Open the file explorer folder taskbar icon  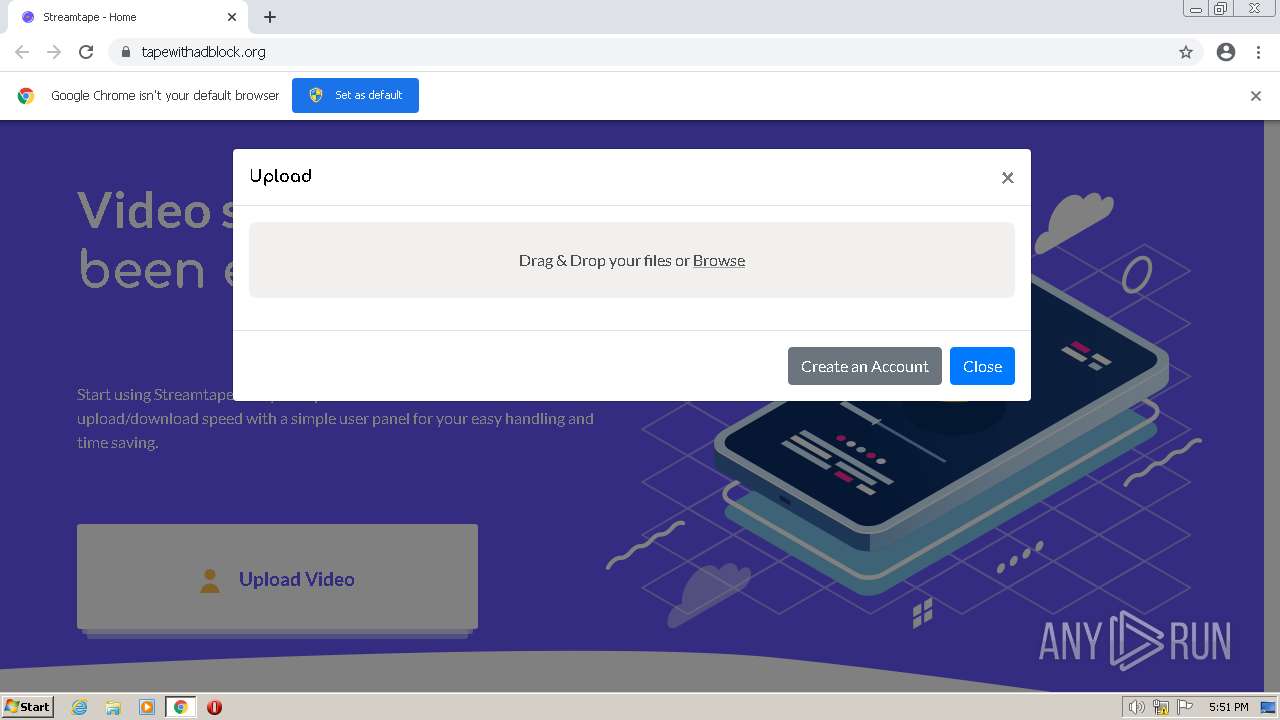pos(113,707)
